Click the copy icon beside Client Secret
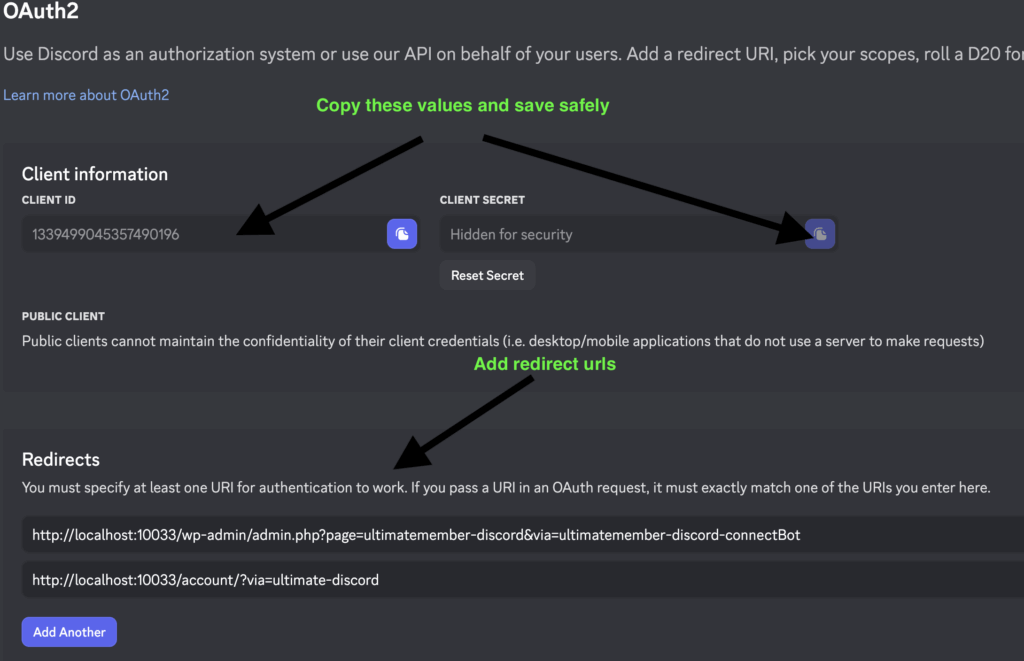This screenshot has width=1024, height=661. point(820,234)
